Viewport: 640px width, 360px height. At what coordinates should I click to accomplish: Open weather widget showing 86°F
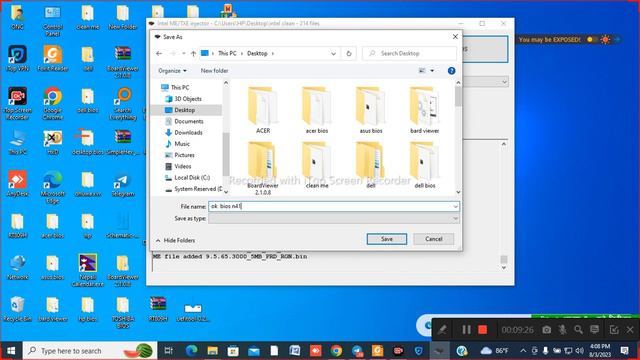(494, 351)
